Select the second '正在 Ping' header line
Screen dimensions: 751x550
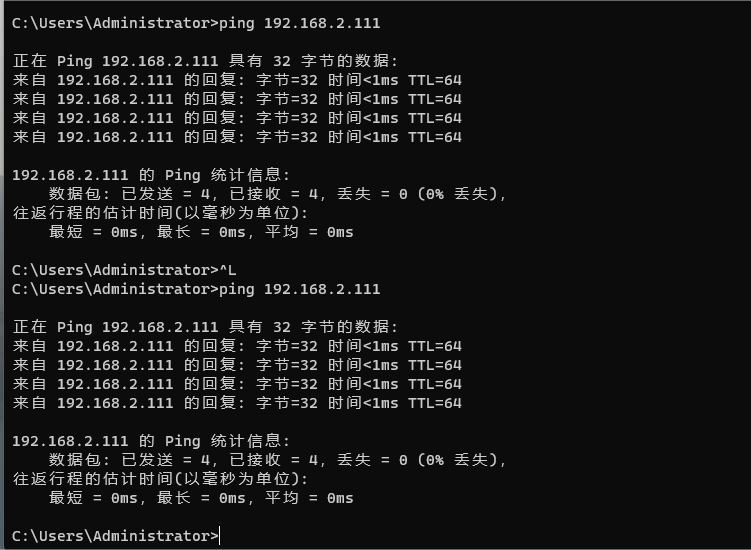[x=205, y=327]
